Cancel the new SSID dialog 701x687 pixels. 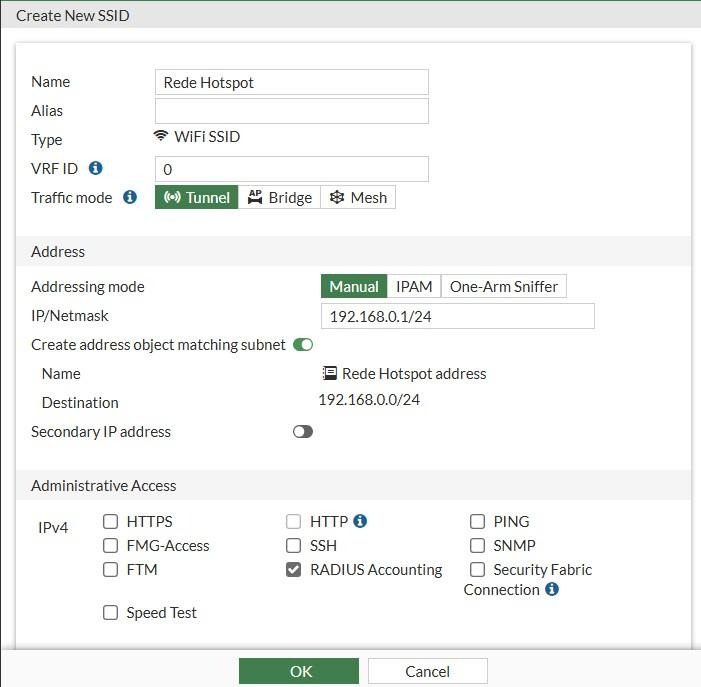click(427, 671)
